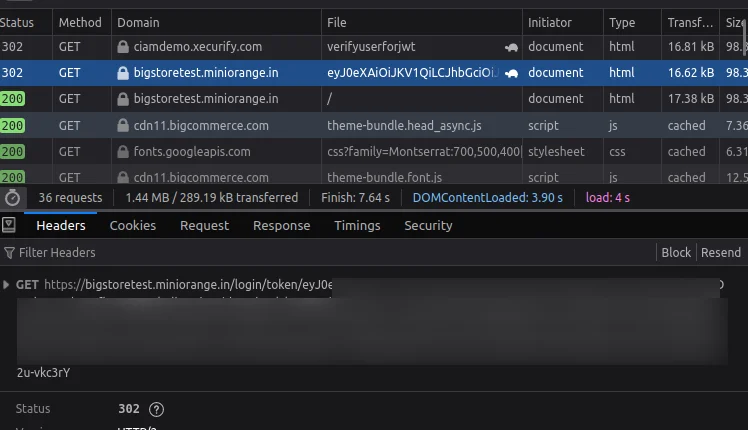Expand the GET request URL disclosure triangle

click(x=6, y=285)
